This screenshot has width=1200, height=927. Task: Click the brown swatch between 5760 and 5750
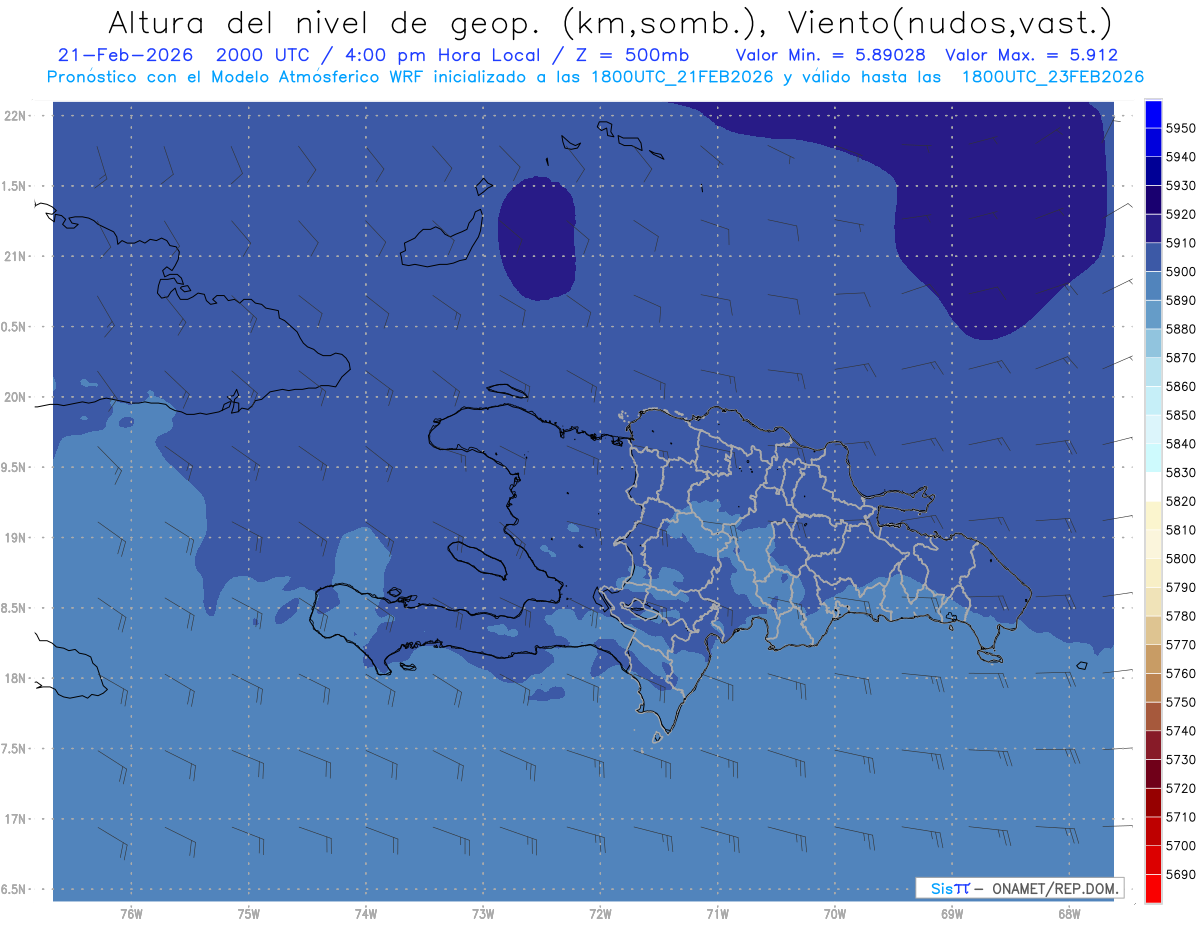click(x=1153, y=688)
